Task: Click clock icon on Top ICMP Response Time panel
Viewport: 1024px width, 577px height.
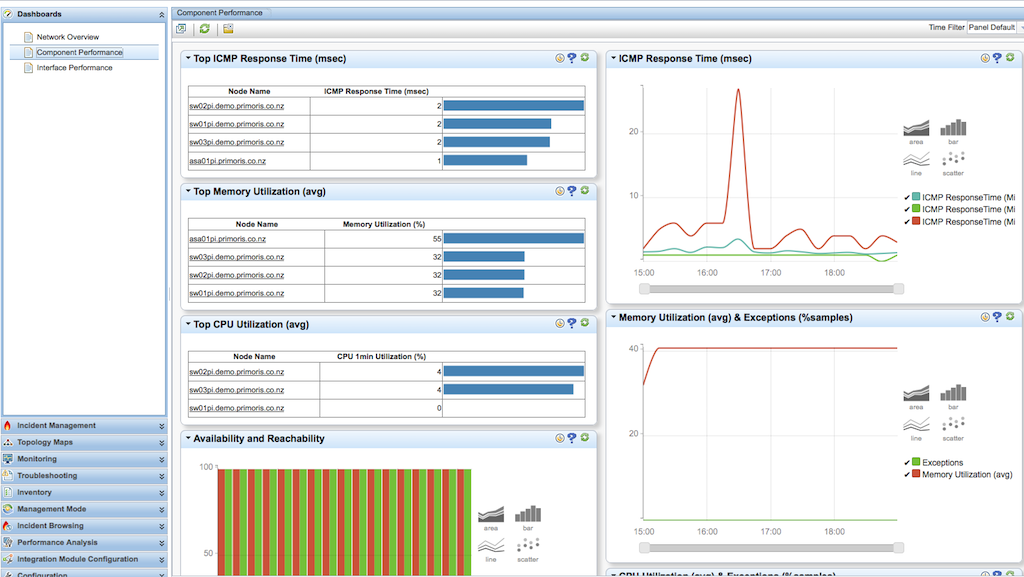Action: [560, 58]
